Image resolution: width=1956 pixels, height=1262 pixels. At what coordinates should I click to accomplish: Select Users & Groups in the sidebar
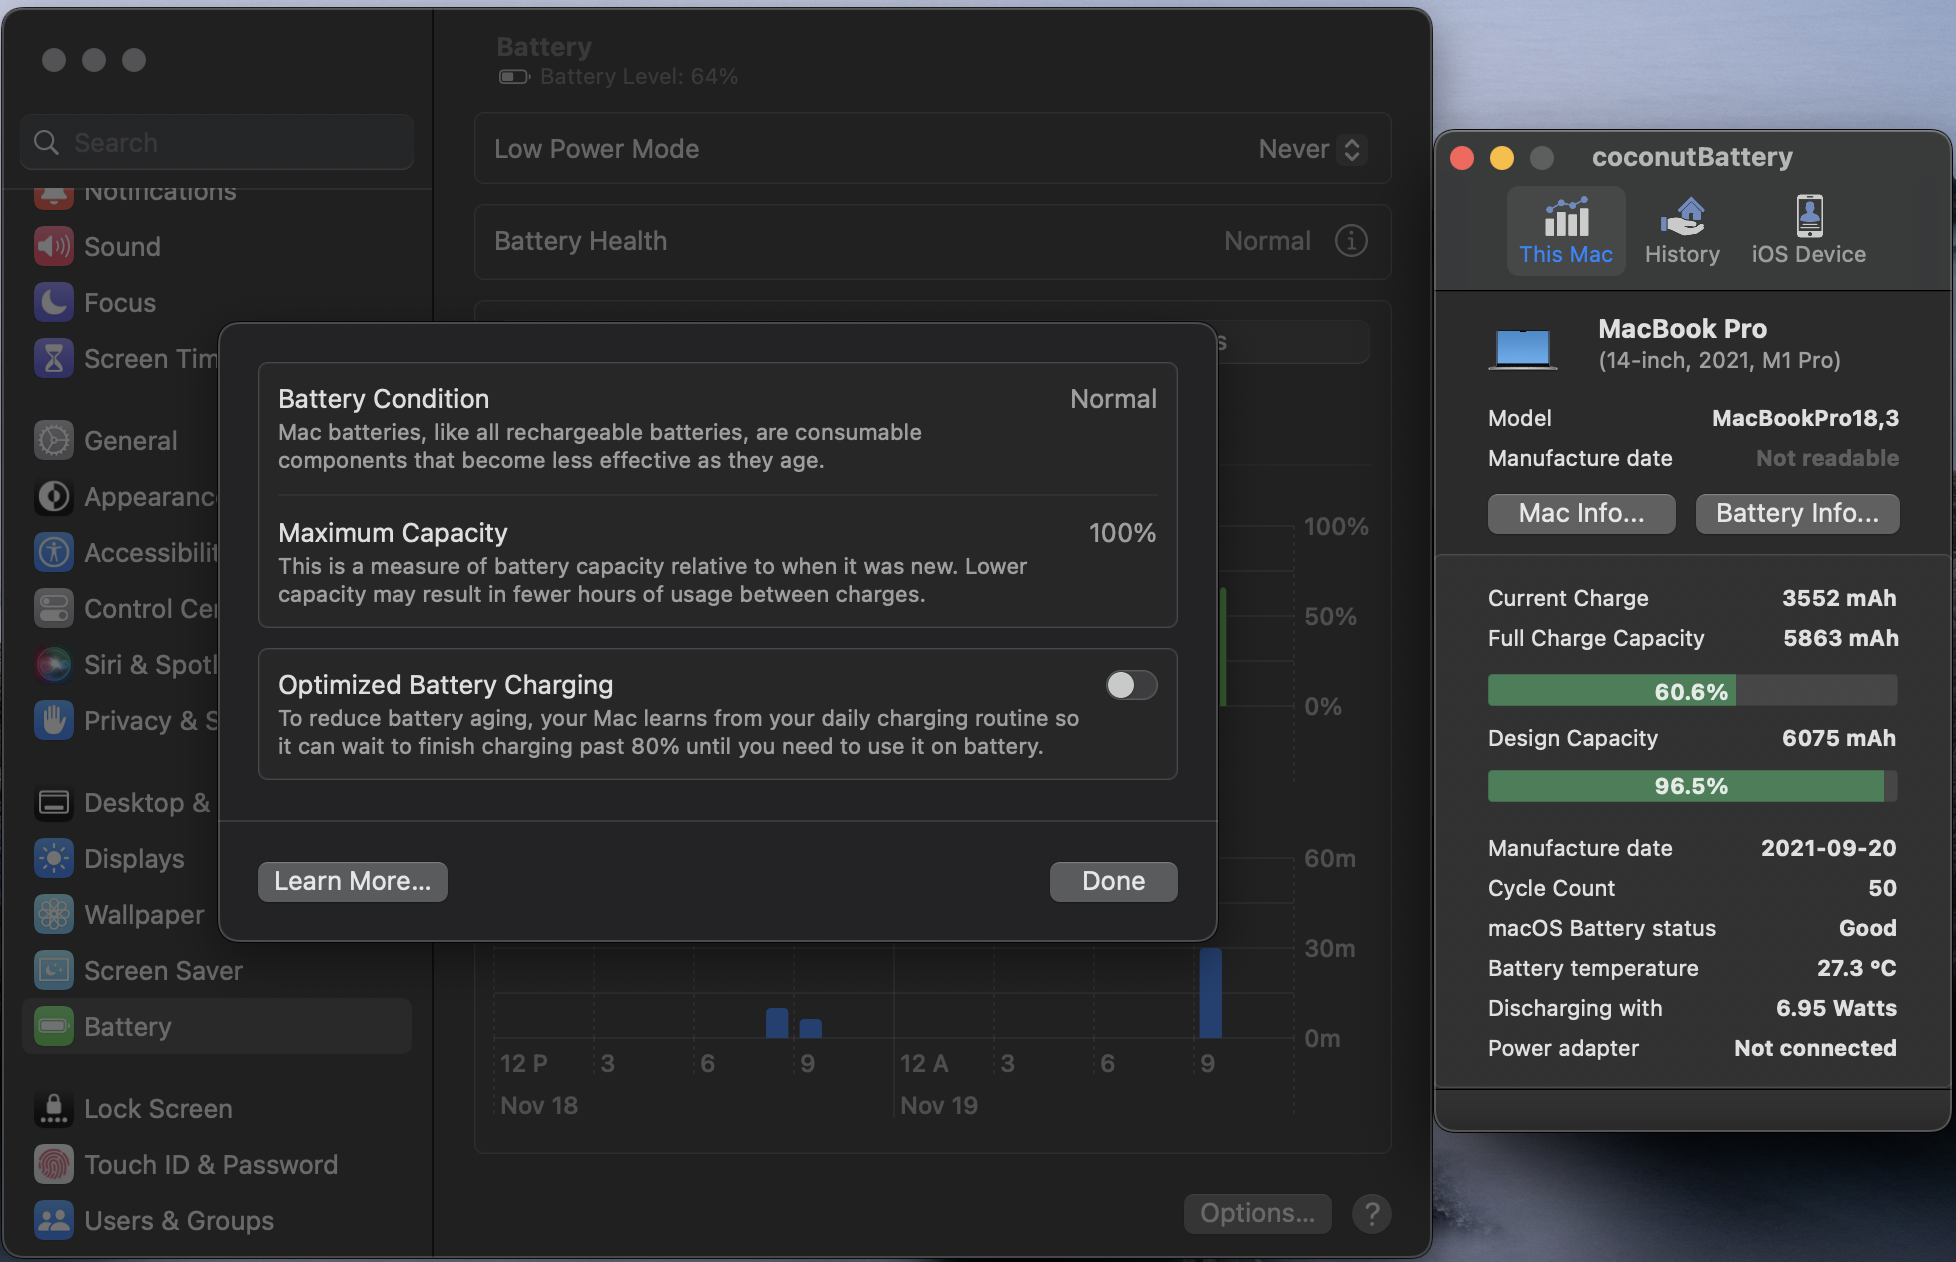point(178,1221)
